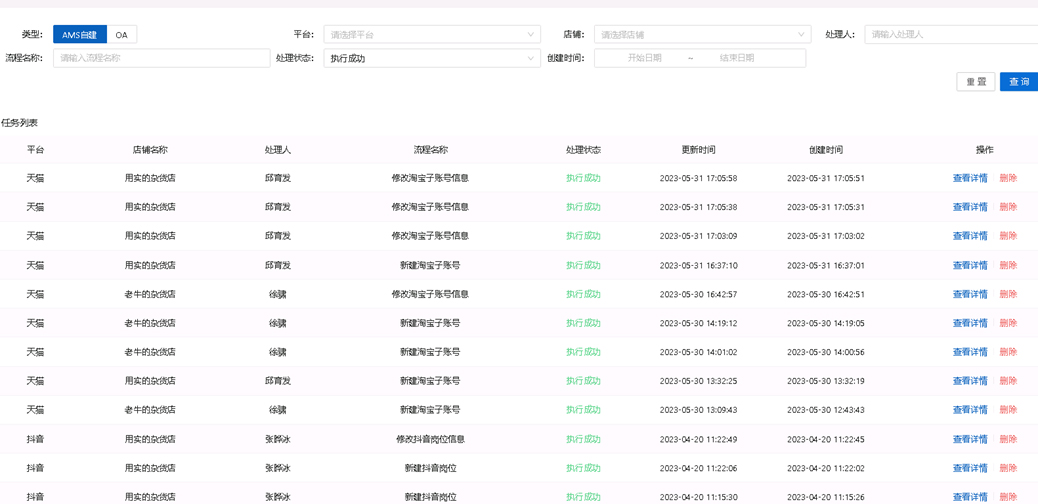Open the 处理状态 dropdown showing 执行成功
Viewport: 1038px width, 504px height.
432,58
